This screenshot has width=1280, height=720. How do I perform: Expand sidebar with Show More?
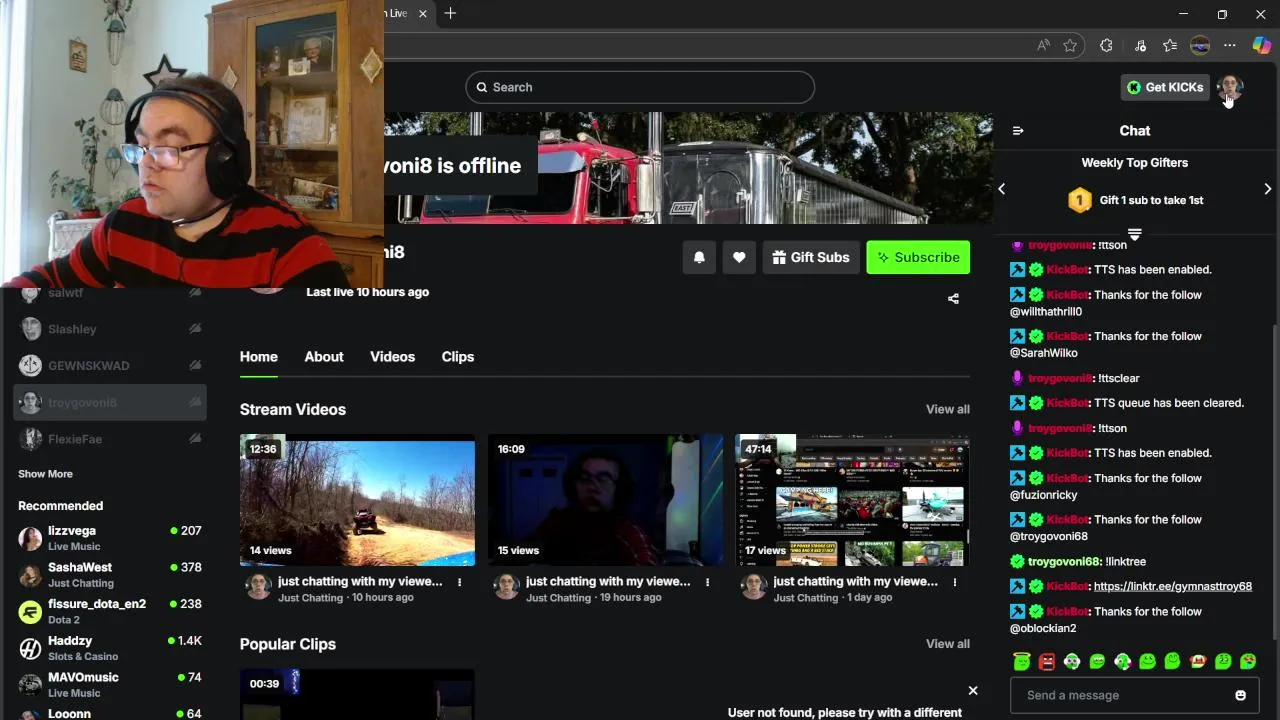point(45,474)
